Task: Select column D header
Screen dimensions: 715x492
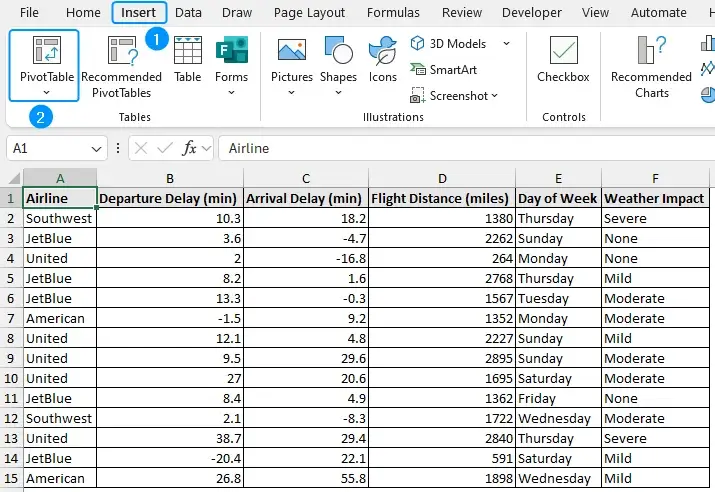Action: [x=442, y=178]
